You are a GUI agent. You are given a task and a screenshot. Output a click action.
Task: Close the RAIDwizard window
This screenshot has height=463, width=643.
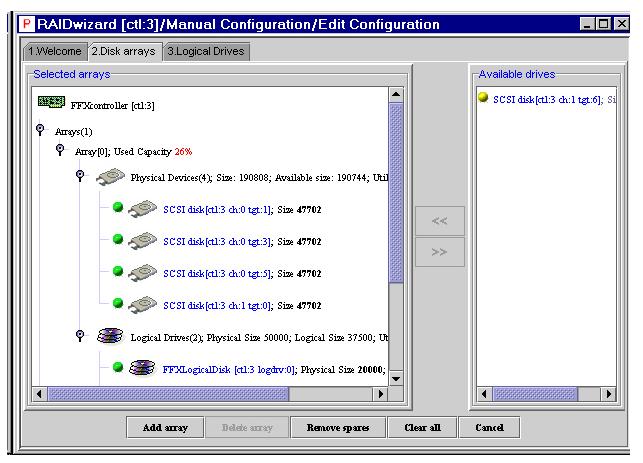[622, 24]
